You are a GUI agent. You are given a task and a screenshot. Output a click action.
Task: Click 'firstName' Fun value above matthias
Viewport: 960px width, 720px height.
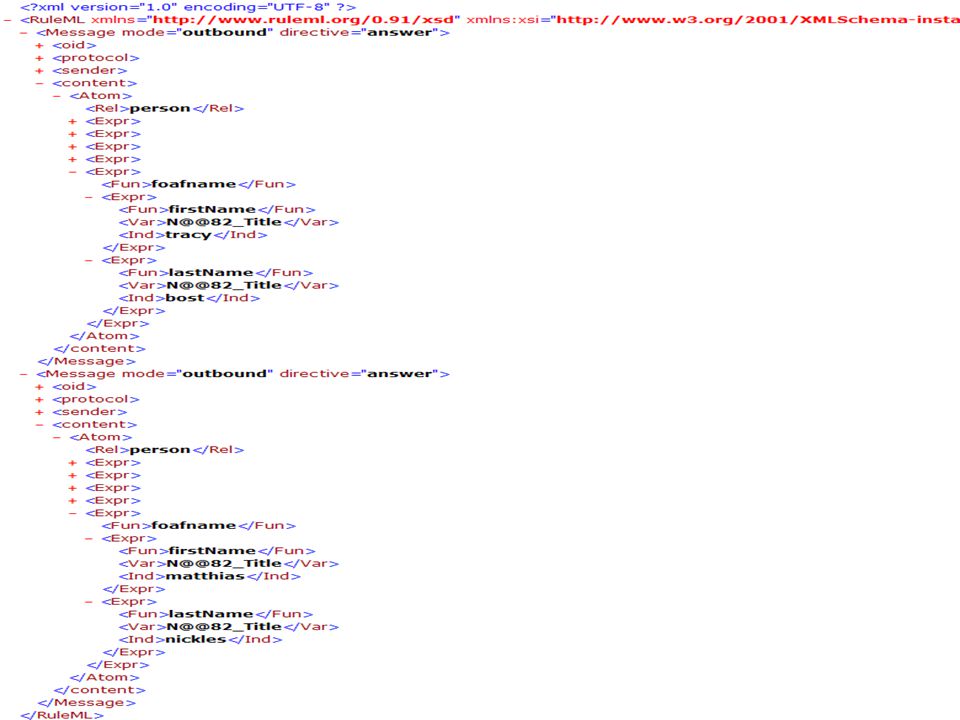[x=212, y=551]
